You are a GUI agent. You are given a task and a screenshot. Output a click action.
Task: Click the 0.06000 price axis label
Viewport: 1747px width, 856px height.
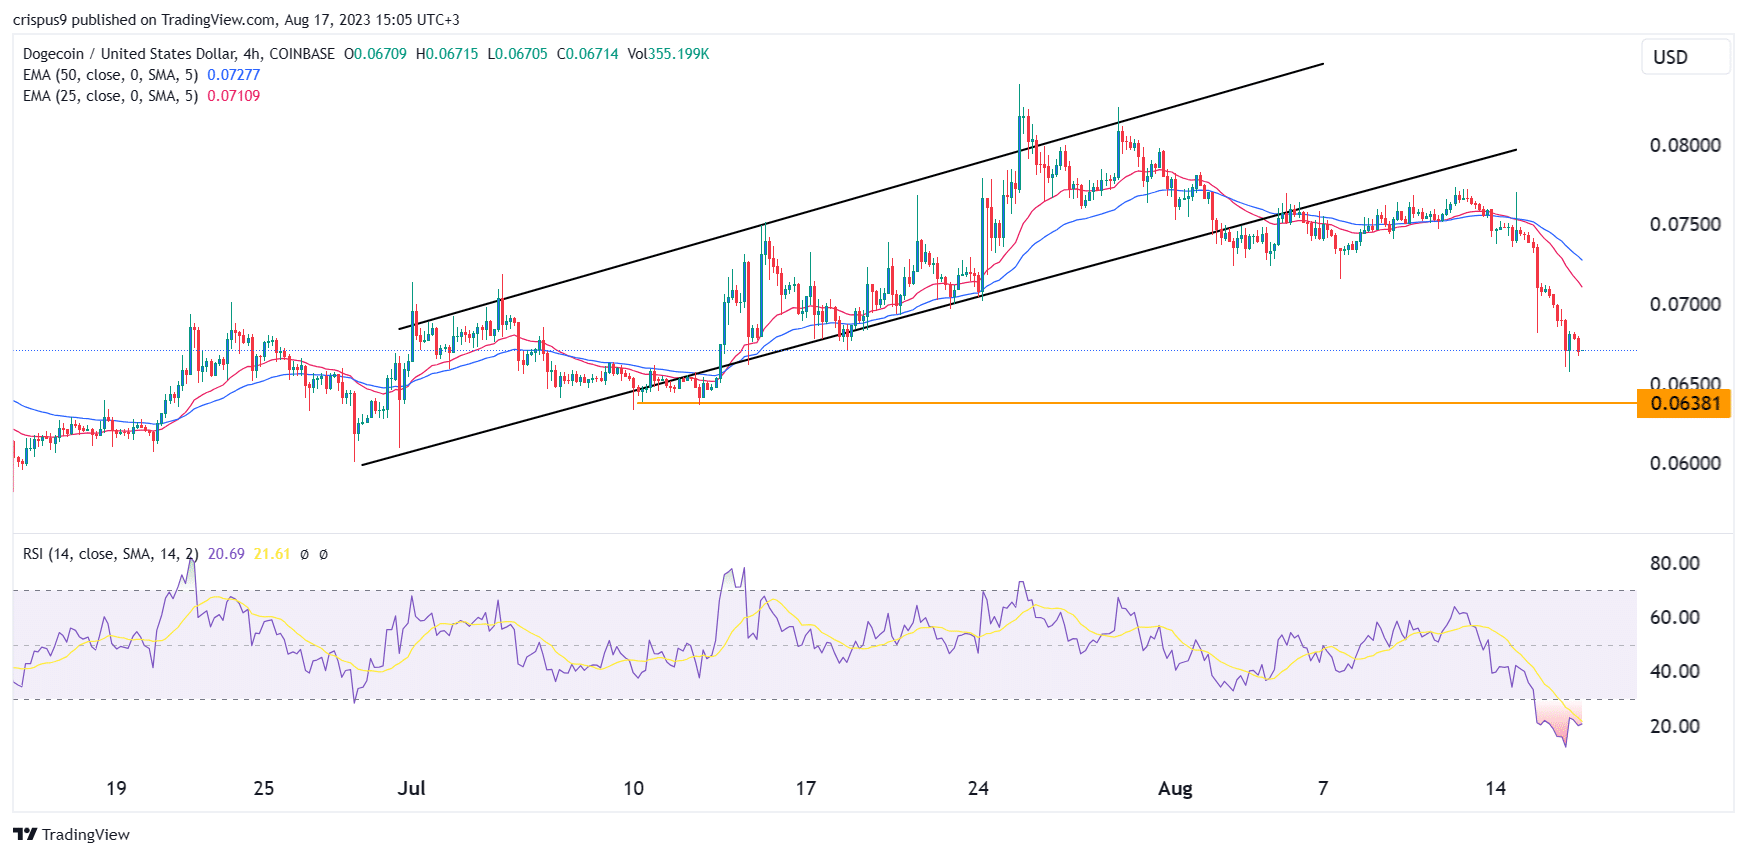[x=1685, y=463]
